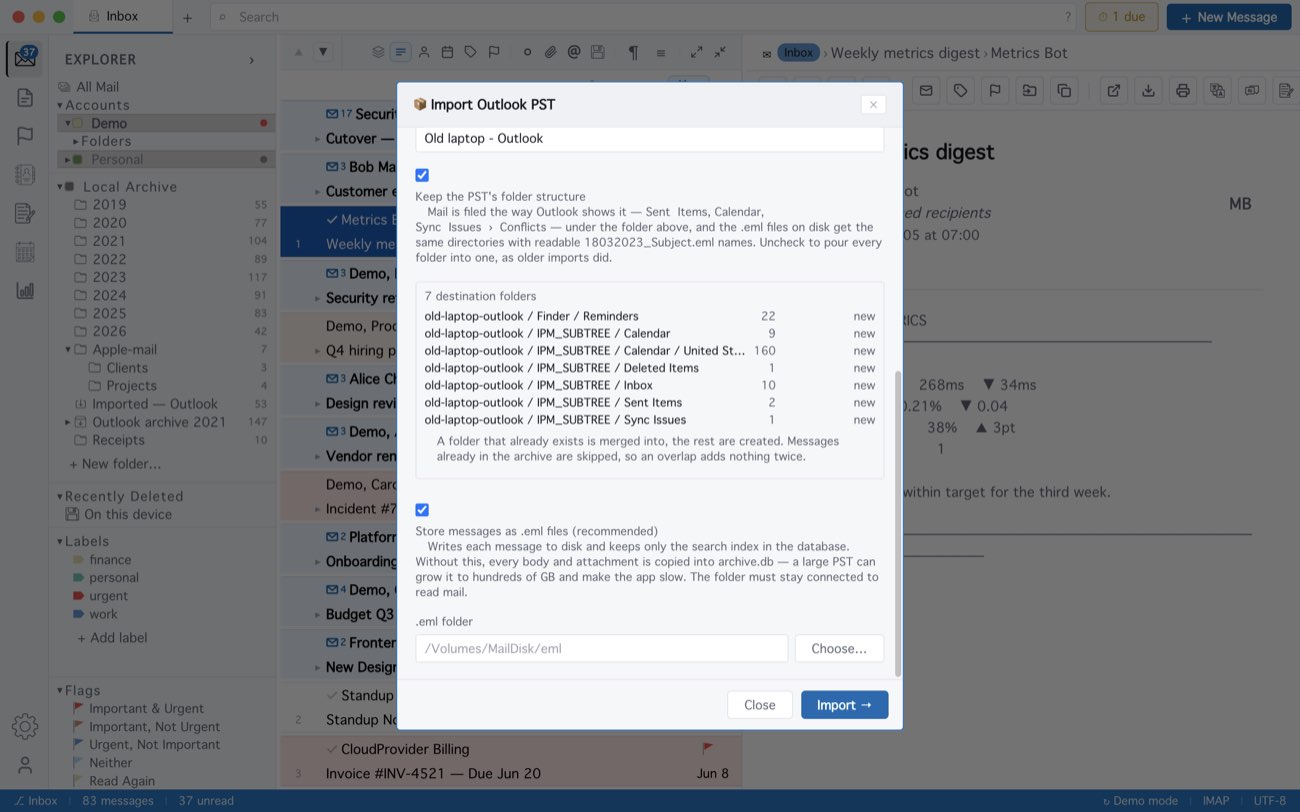Click the dialog's vertical scrollbar
Viewport: 1300px width, 812px height.
[x=897, y=523]
